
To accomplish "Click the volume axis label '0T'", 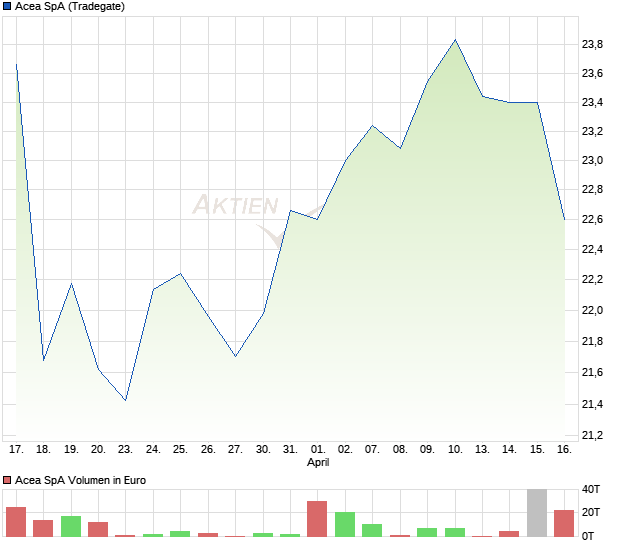I will point(588,536).
